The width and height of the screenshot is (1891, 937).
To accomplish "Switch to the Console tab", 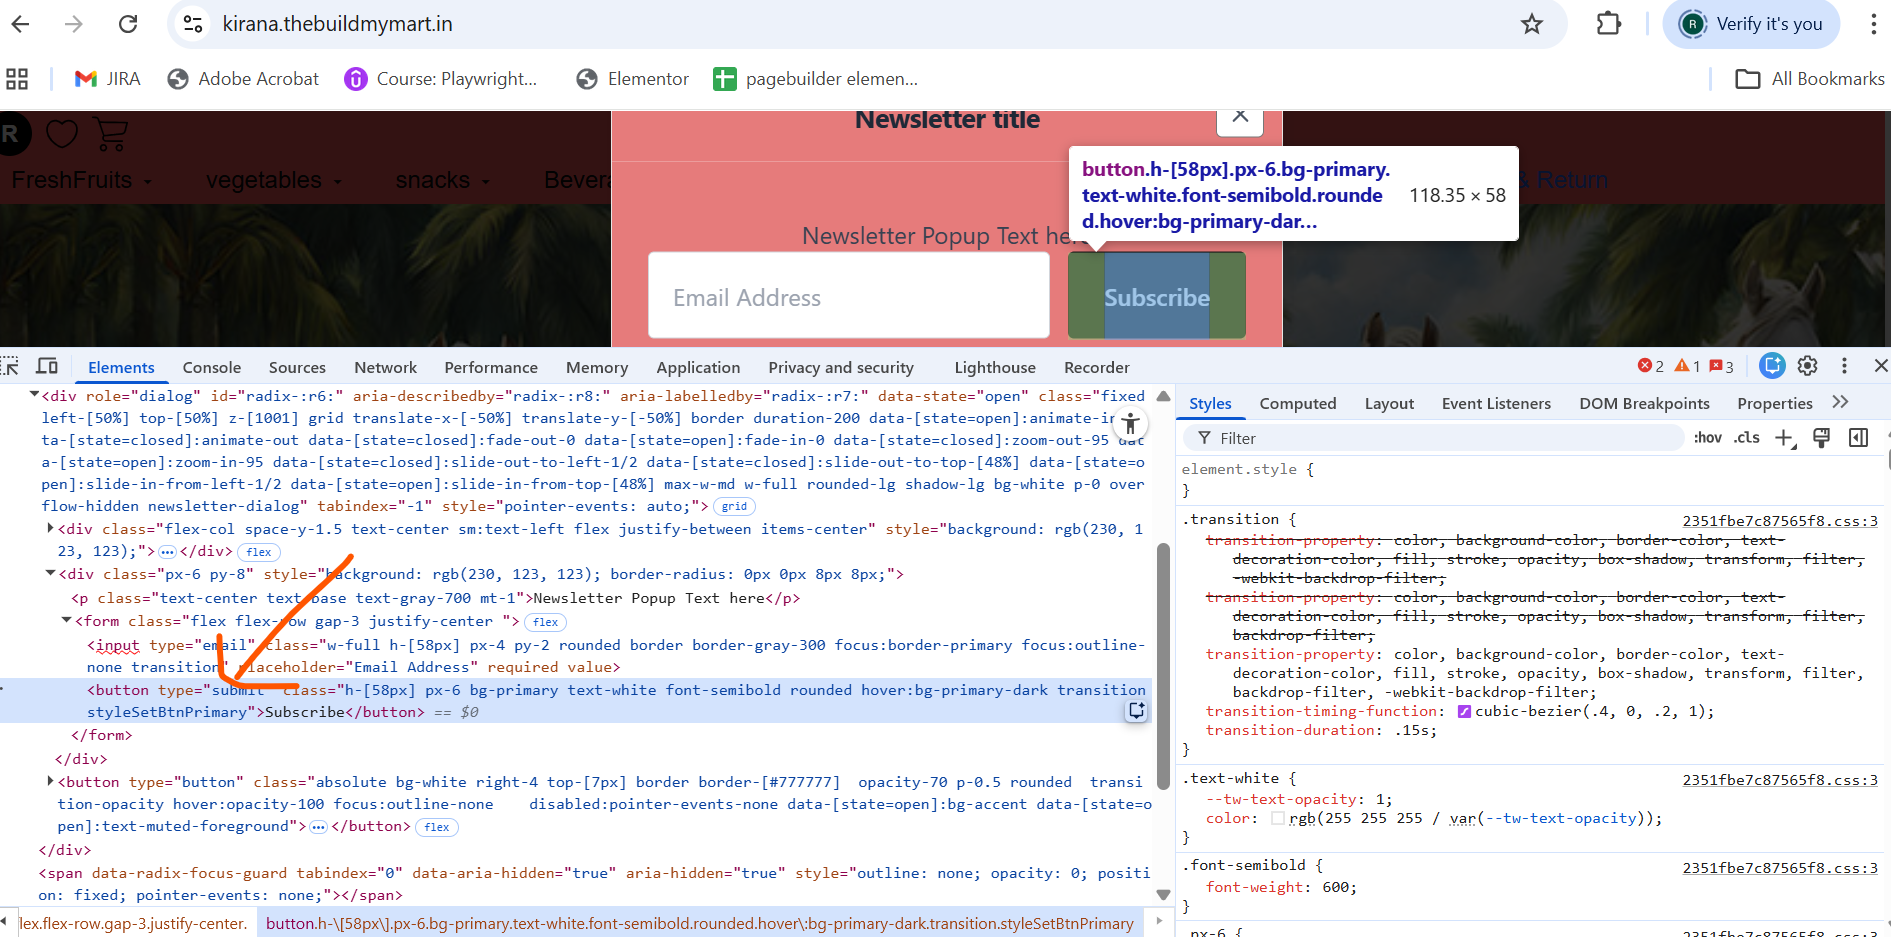I will coord(212,368).
